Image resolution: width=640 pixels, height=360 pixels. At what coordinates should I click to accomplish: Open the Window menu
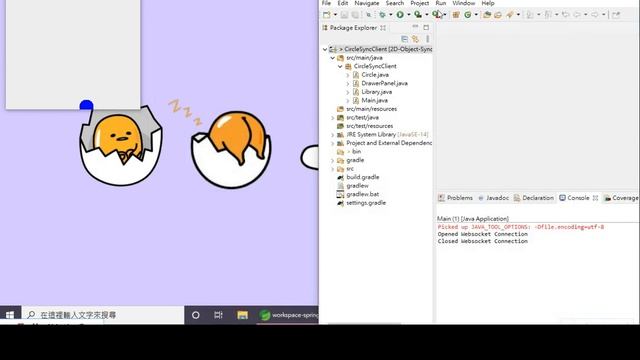[x=464, y=3]
